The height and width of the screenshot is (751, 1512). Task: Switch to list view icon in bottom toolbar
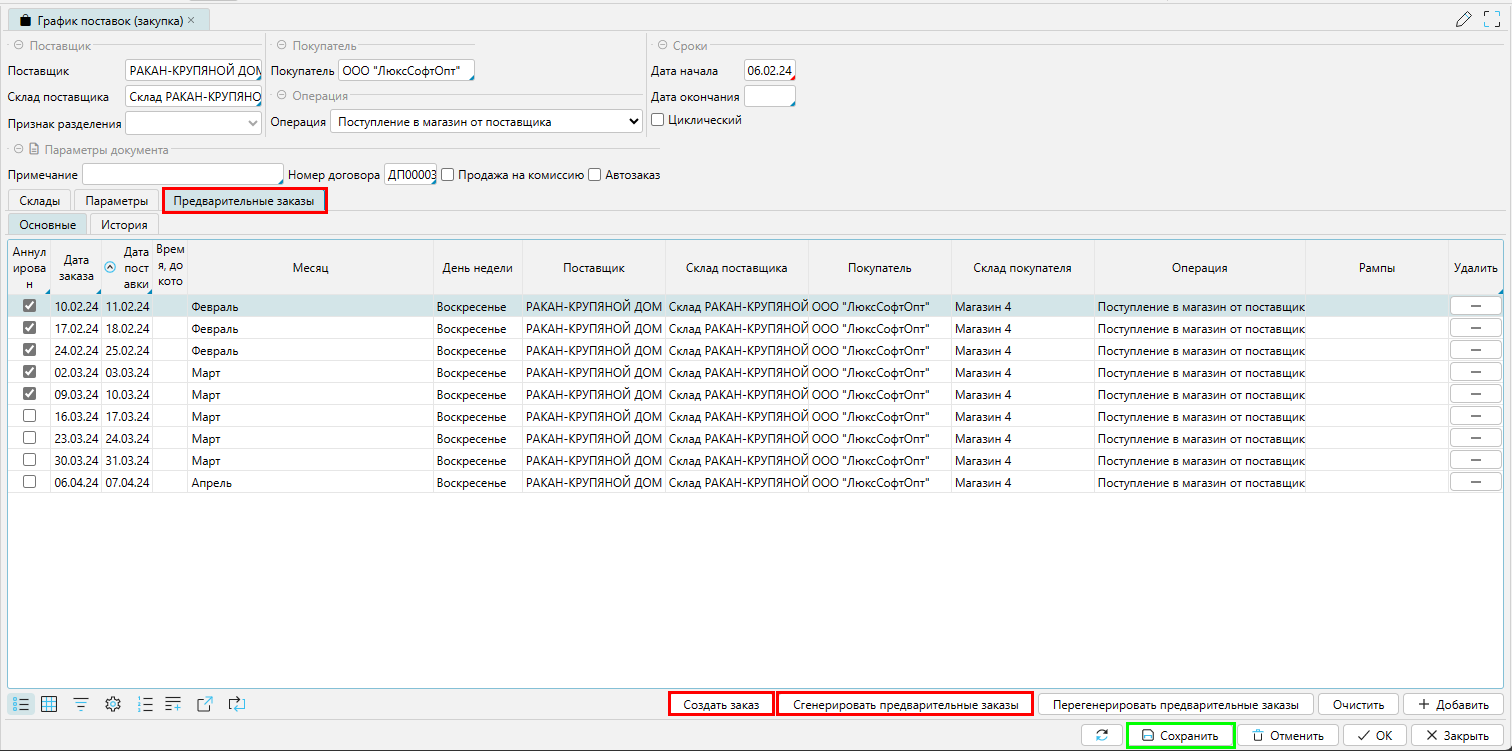point(21,704)
